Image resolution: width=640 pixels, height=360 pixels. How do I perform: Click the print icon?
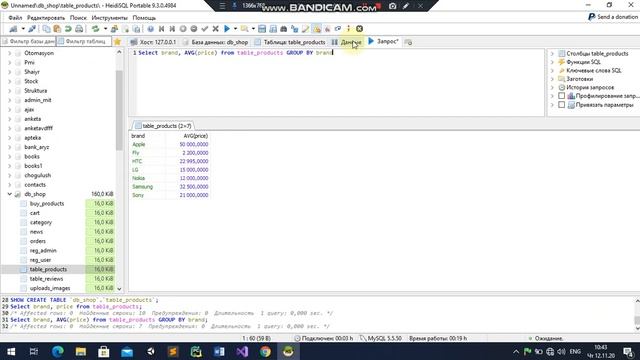tap(79, 29)
